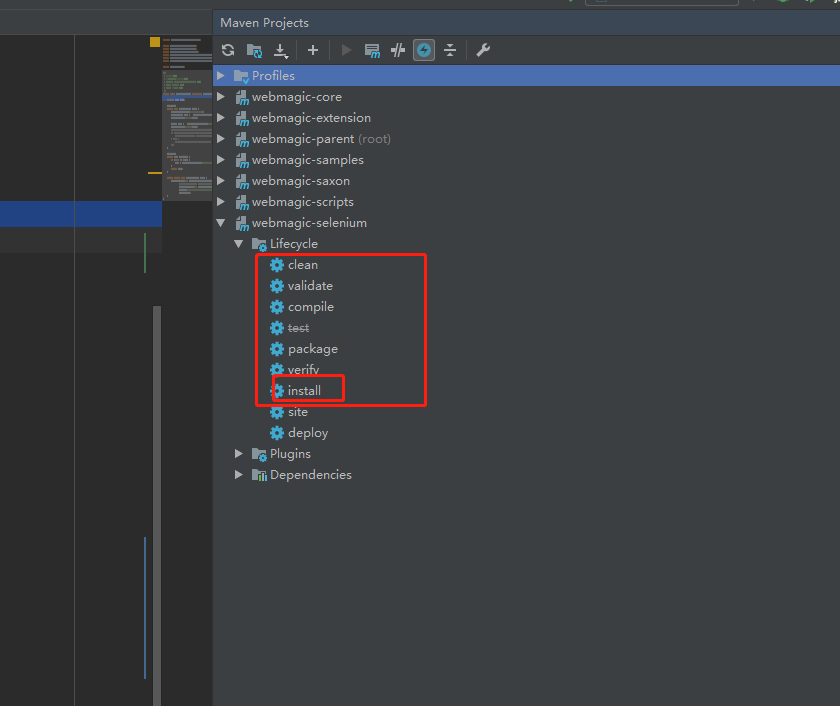The height and width of the screenshot is (706, 840).
Task: Click the Maven Projects panel title
Action: (264, 23)
